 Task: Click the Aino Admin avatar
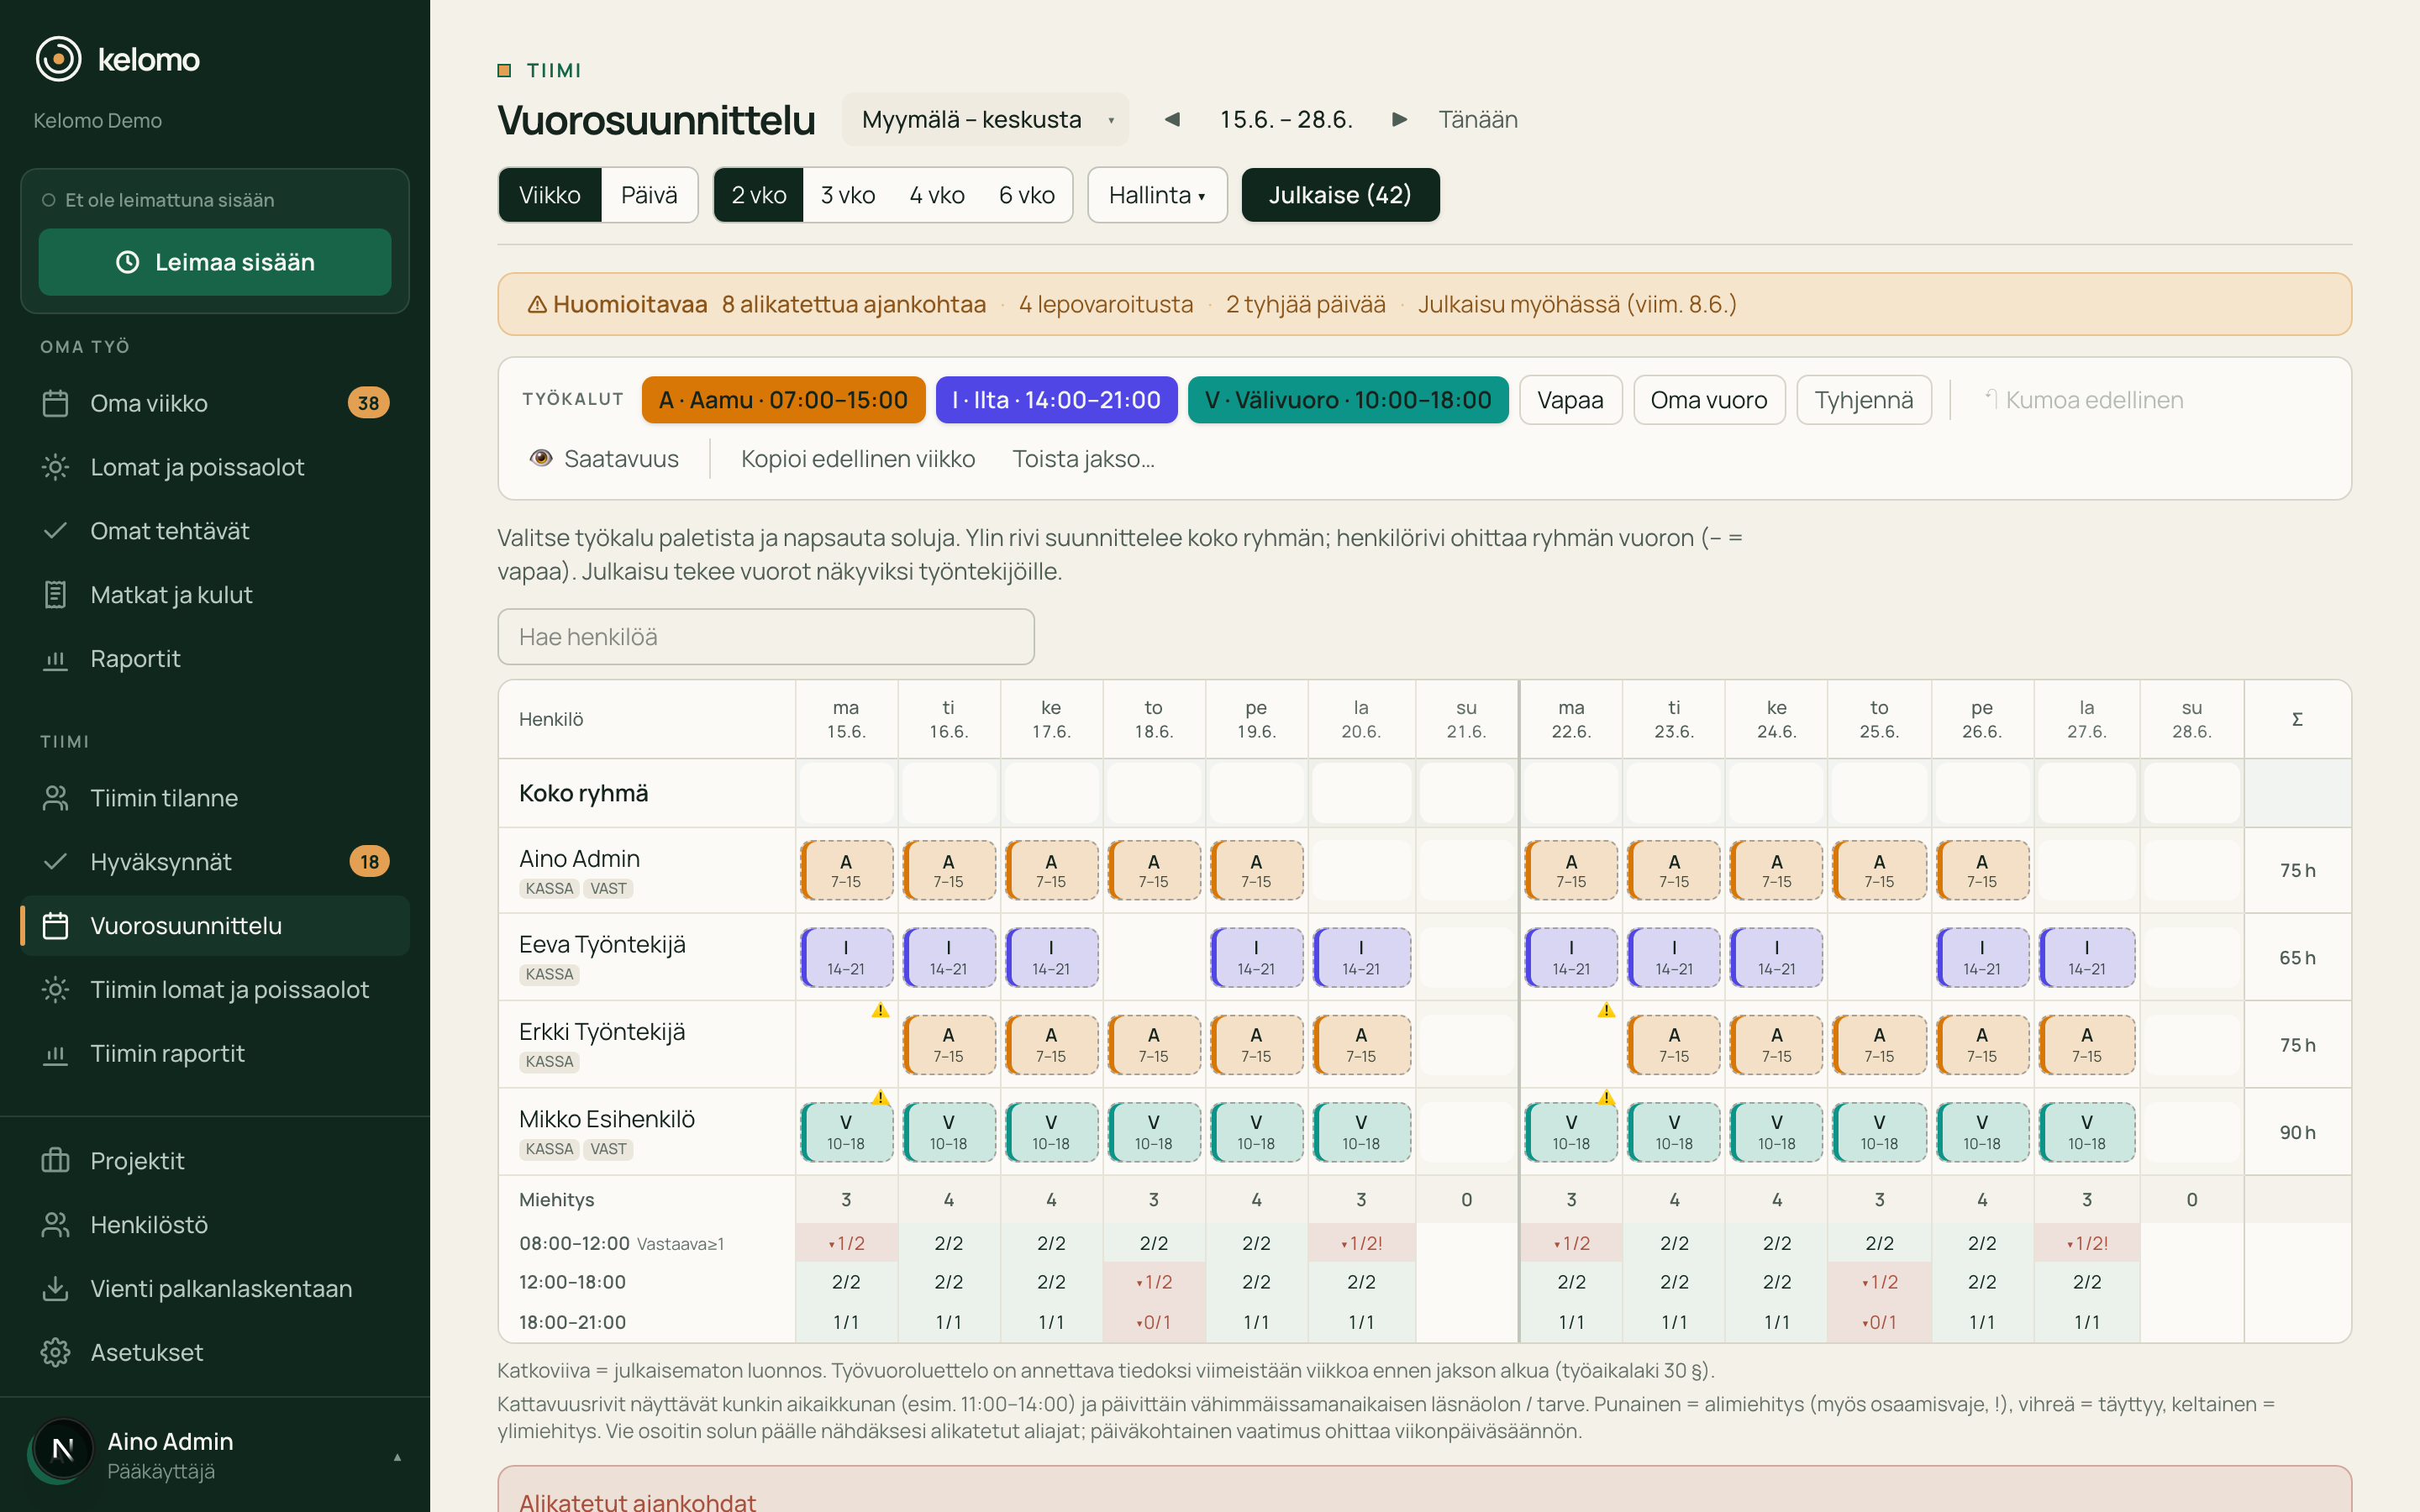[x=62, y=1449]
